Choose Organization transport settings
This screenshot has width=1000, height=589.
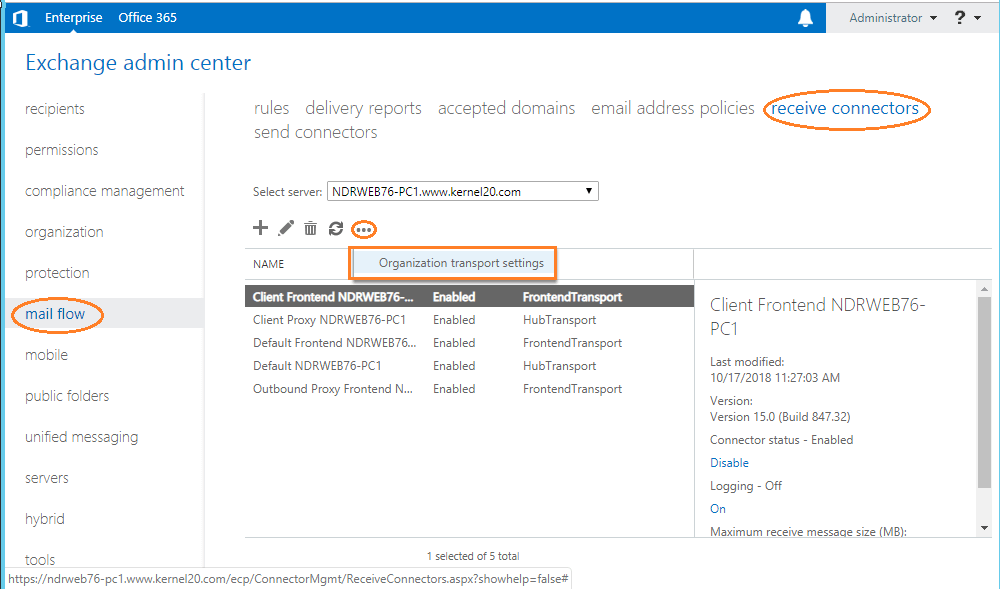461,263
